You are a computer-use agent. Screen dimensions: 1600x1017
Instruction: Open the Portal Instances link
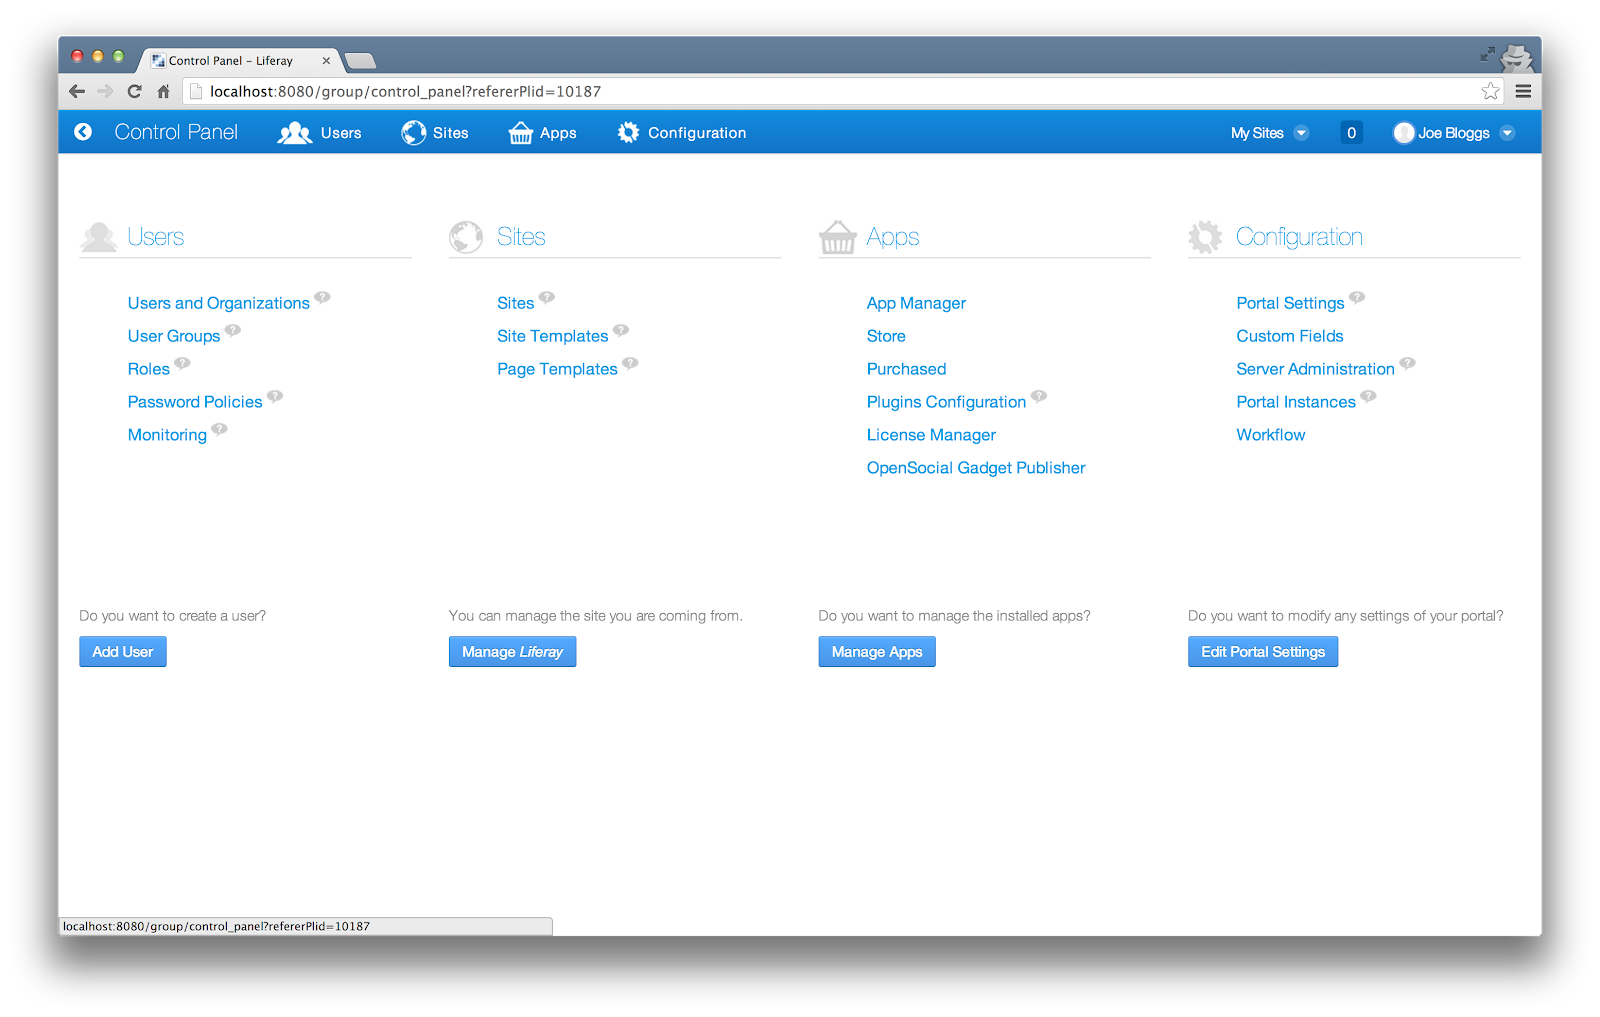coord(1296,402)
